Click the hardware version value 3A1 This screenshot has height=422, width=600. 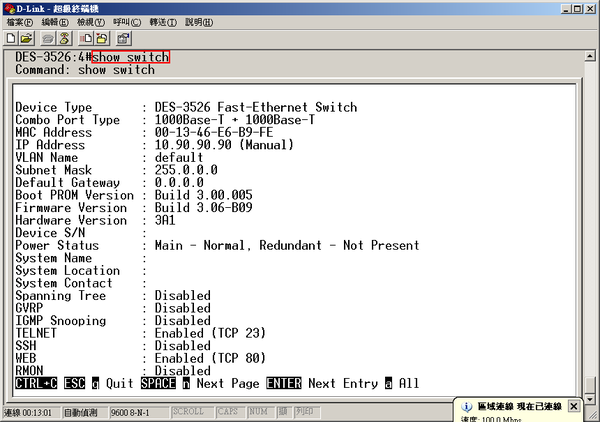[165, 220]
